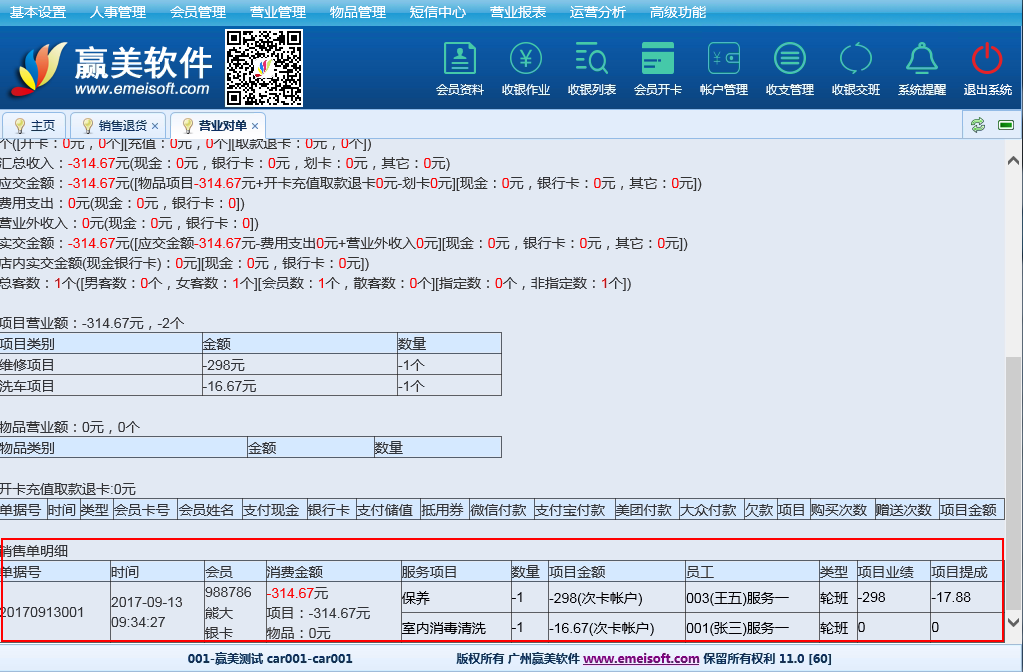Screen dimensions: 1023x672
Task: Open the 收银交班 shift handover icon
Action: 855,61
